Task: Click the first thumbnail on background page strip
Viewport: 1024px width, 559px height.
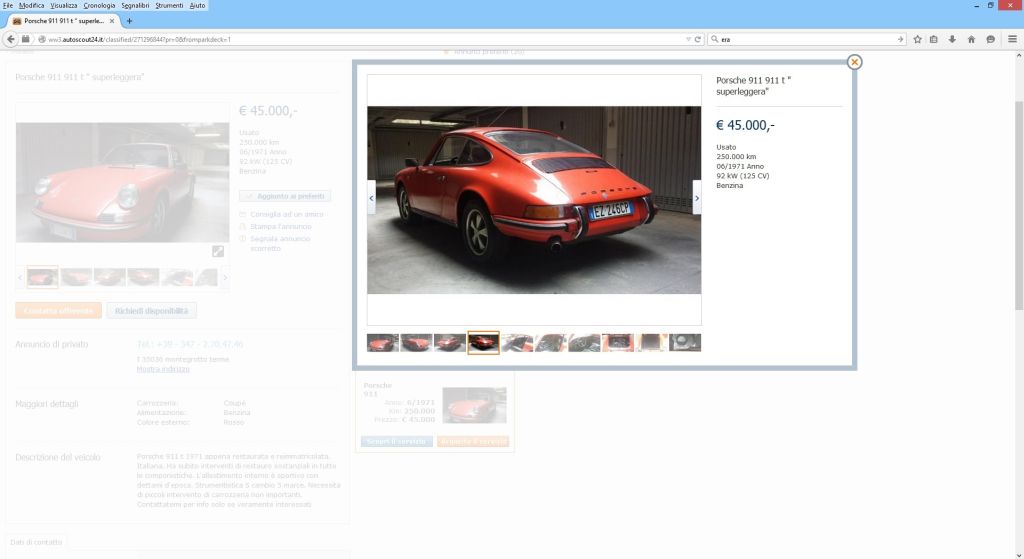Action: [42, 278]
